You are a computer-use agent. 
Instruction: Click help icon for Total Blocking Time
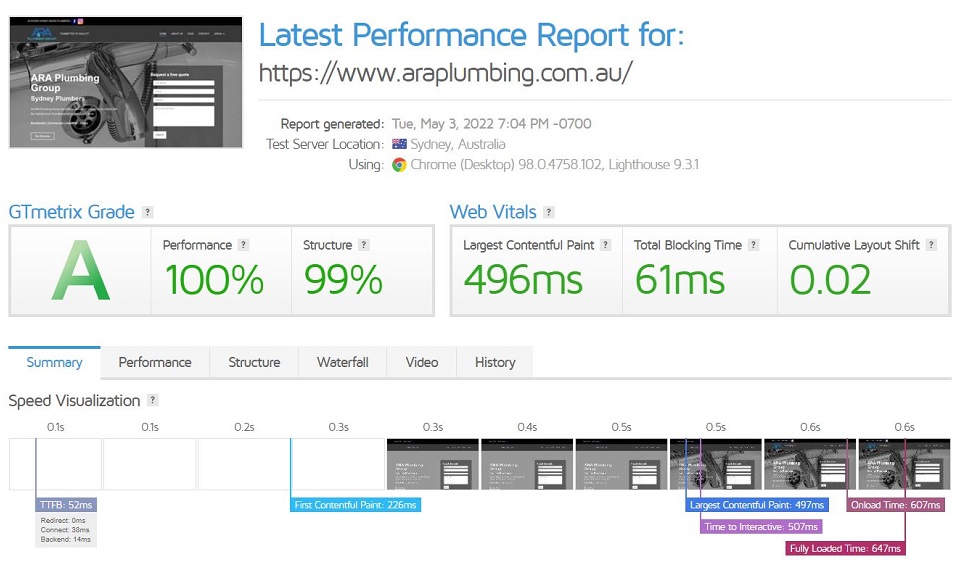point(754,245)
